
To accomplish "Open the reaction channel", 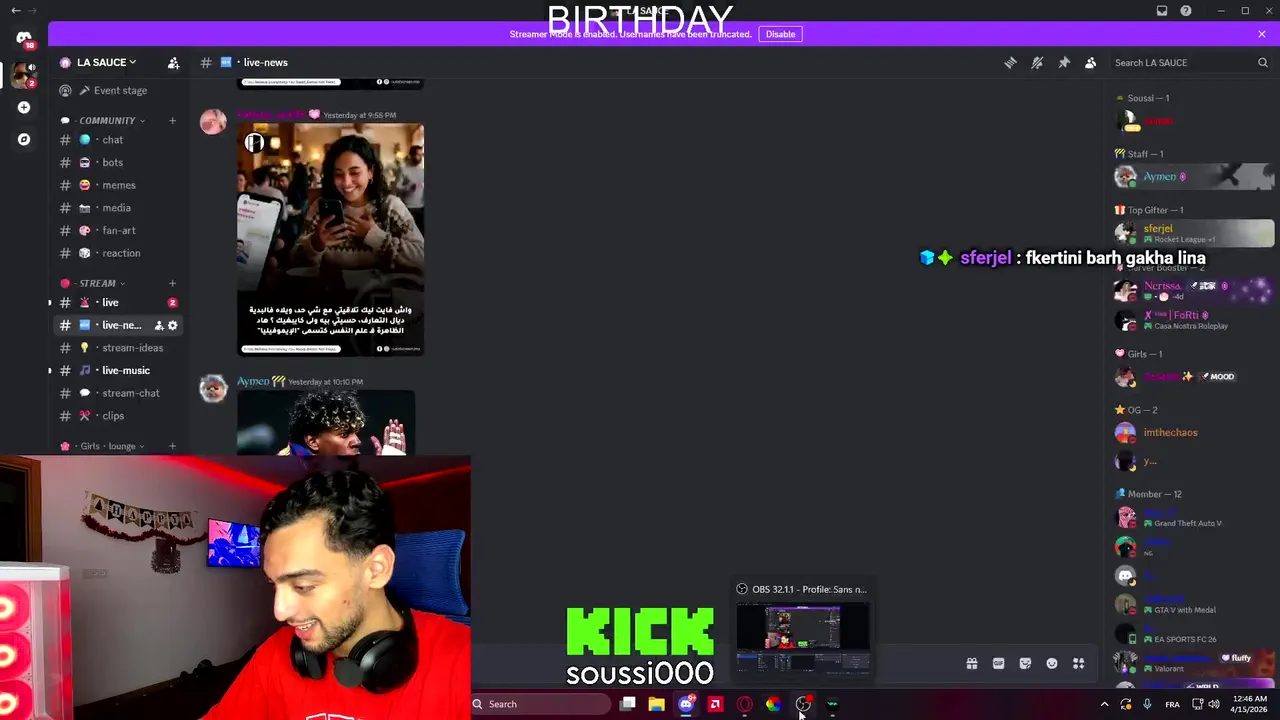I will (120, 253).
